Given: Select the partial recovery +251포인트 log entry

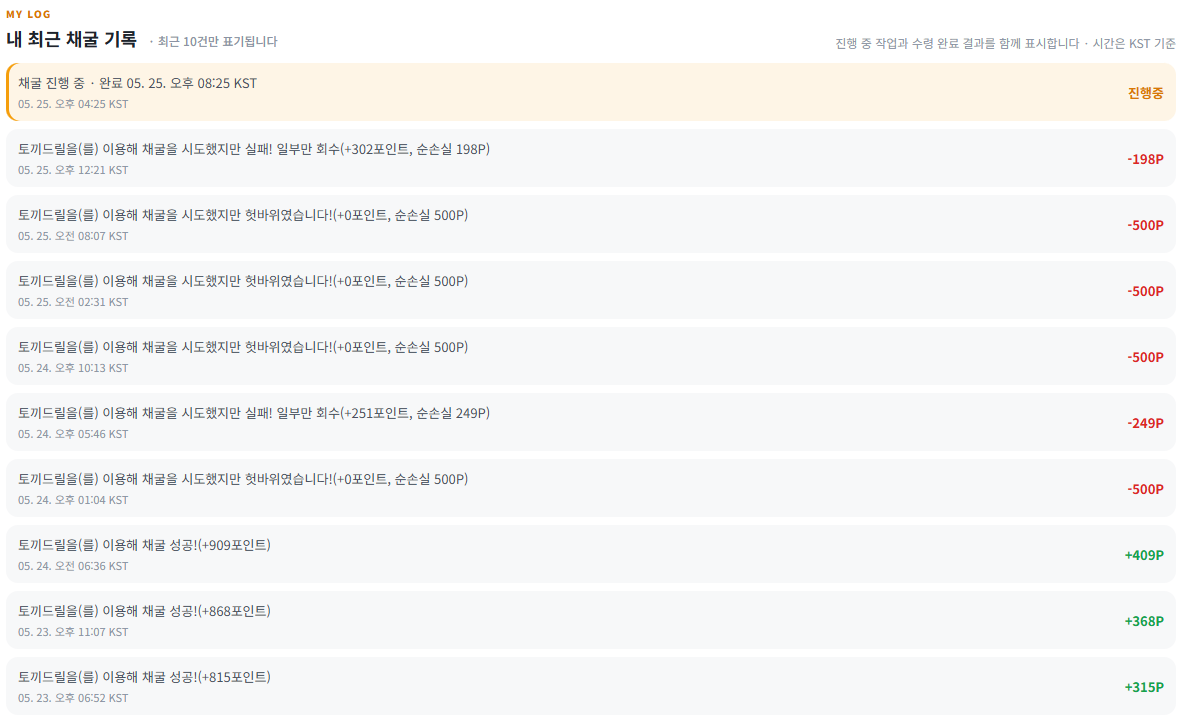Looking at the screenshot, I should coord(590,422).
